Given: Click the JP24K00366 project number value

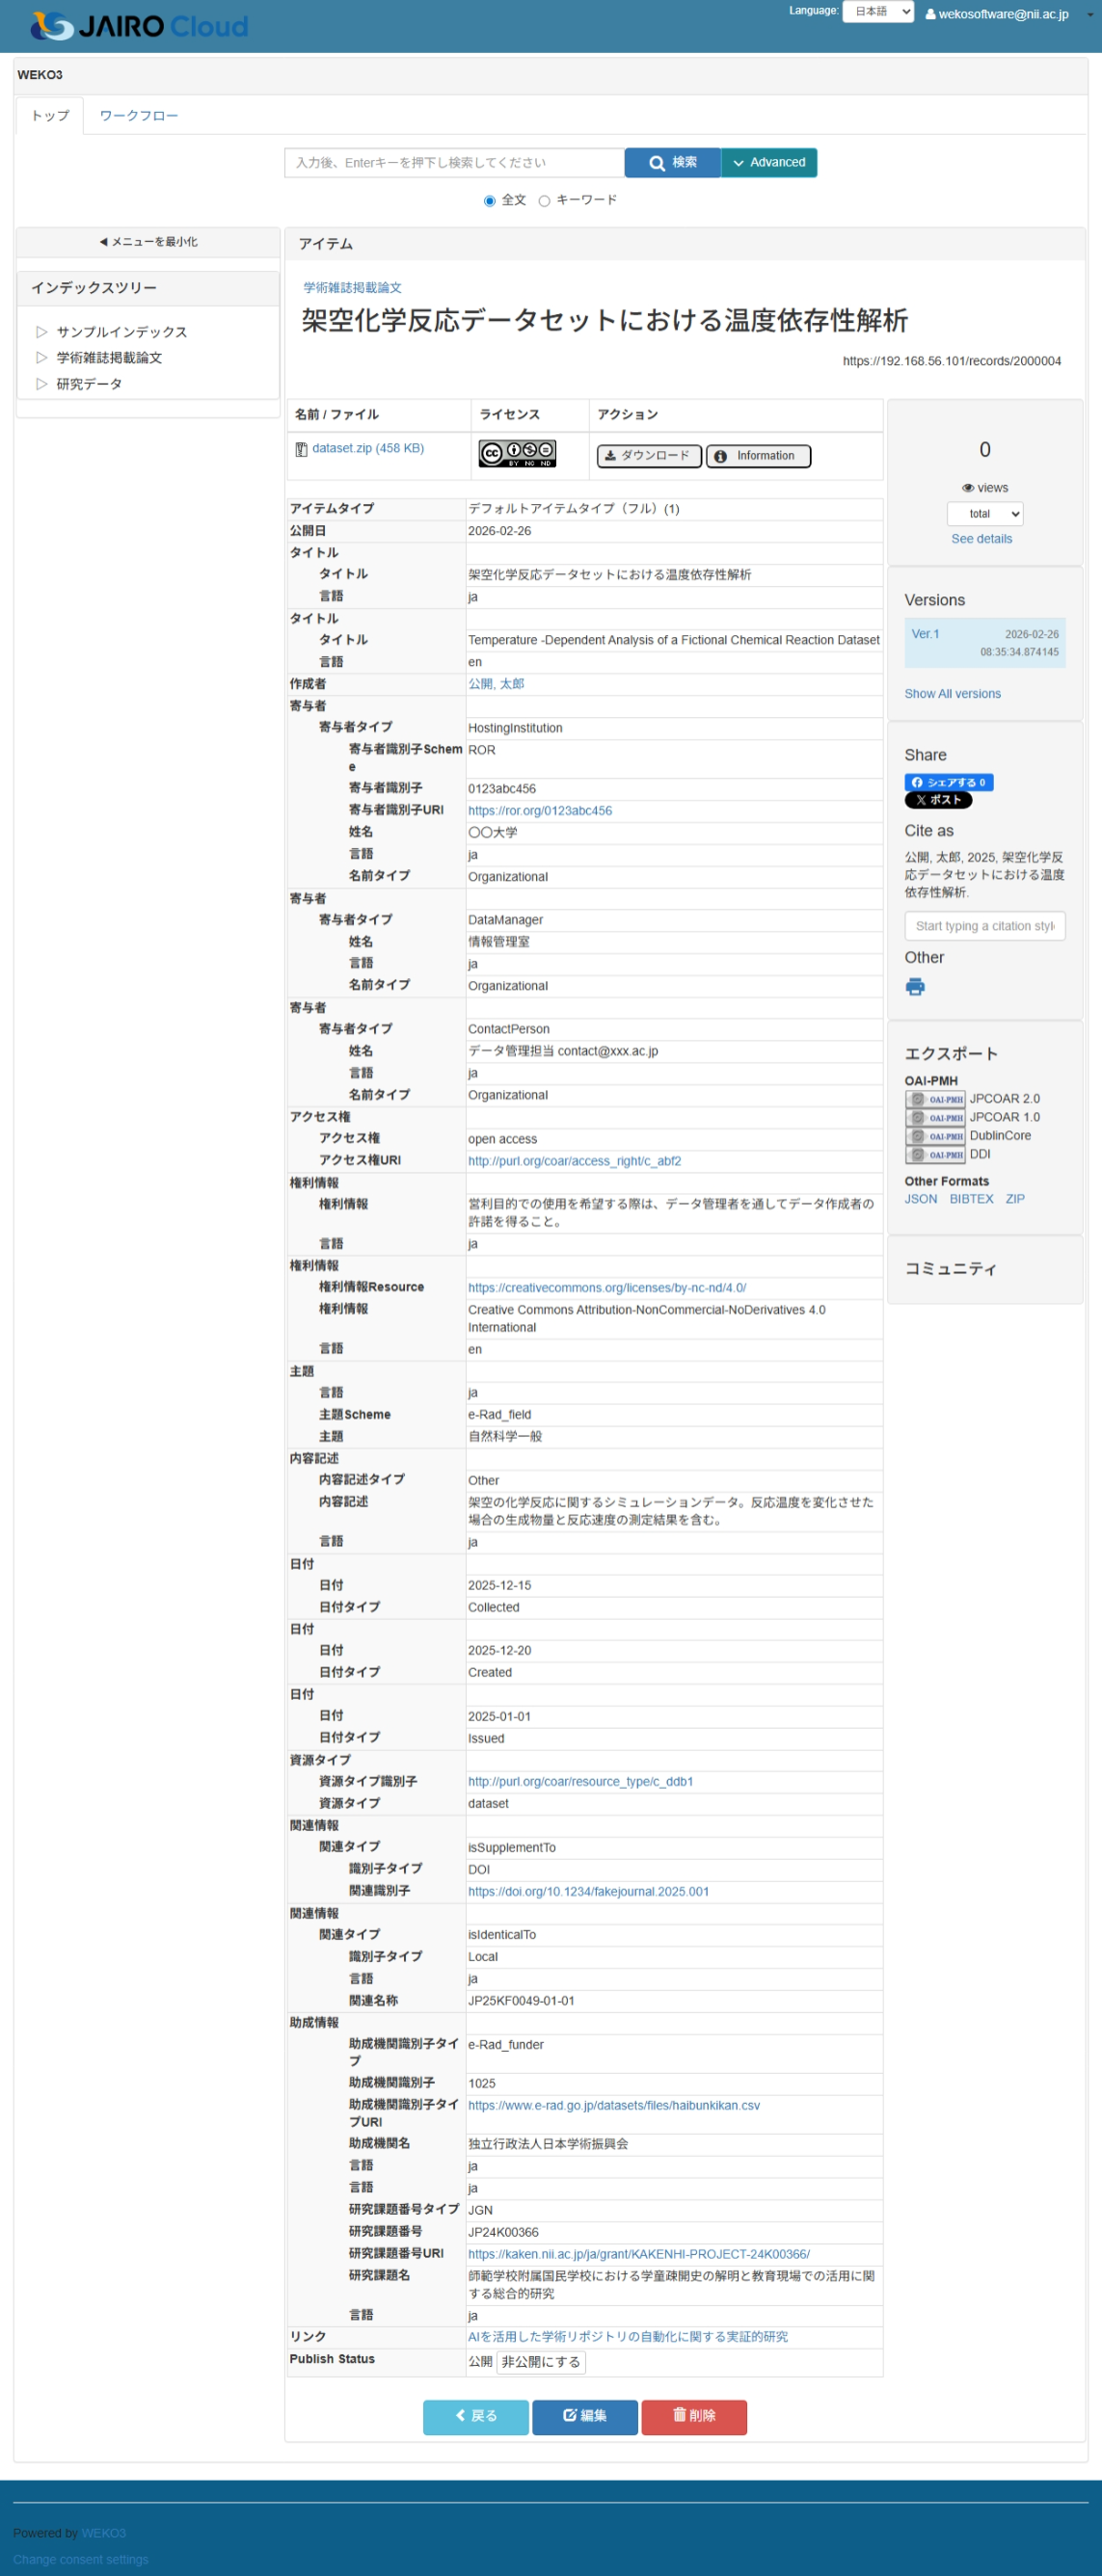Looking at the screenshot, I should tap(503, 2233).
